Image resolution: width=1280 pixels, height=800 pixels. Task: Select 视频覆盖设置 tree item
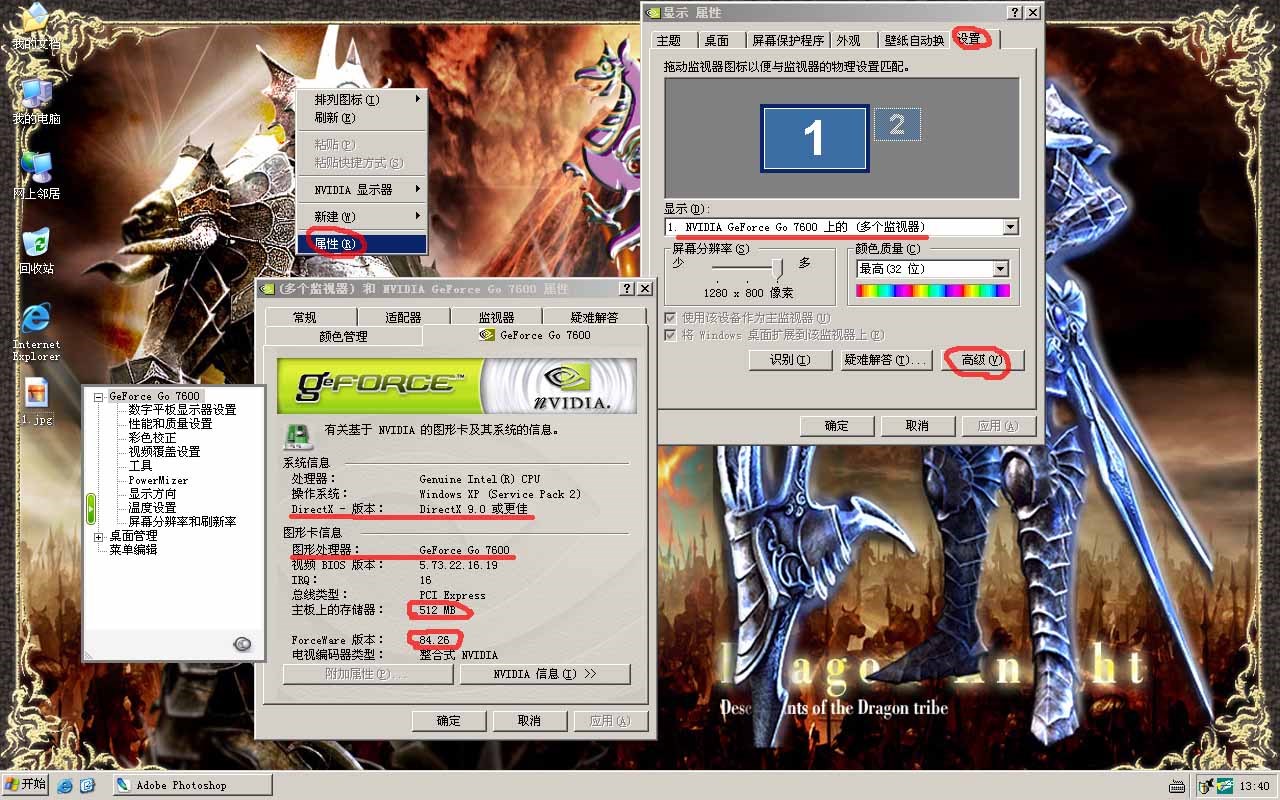pyautogui.click(x=164, y=452)
